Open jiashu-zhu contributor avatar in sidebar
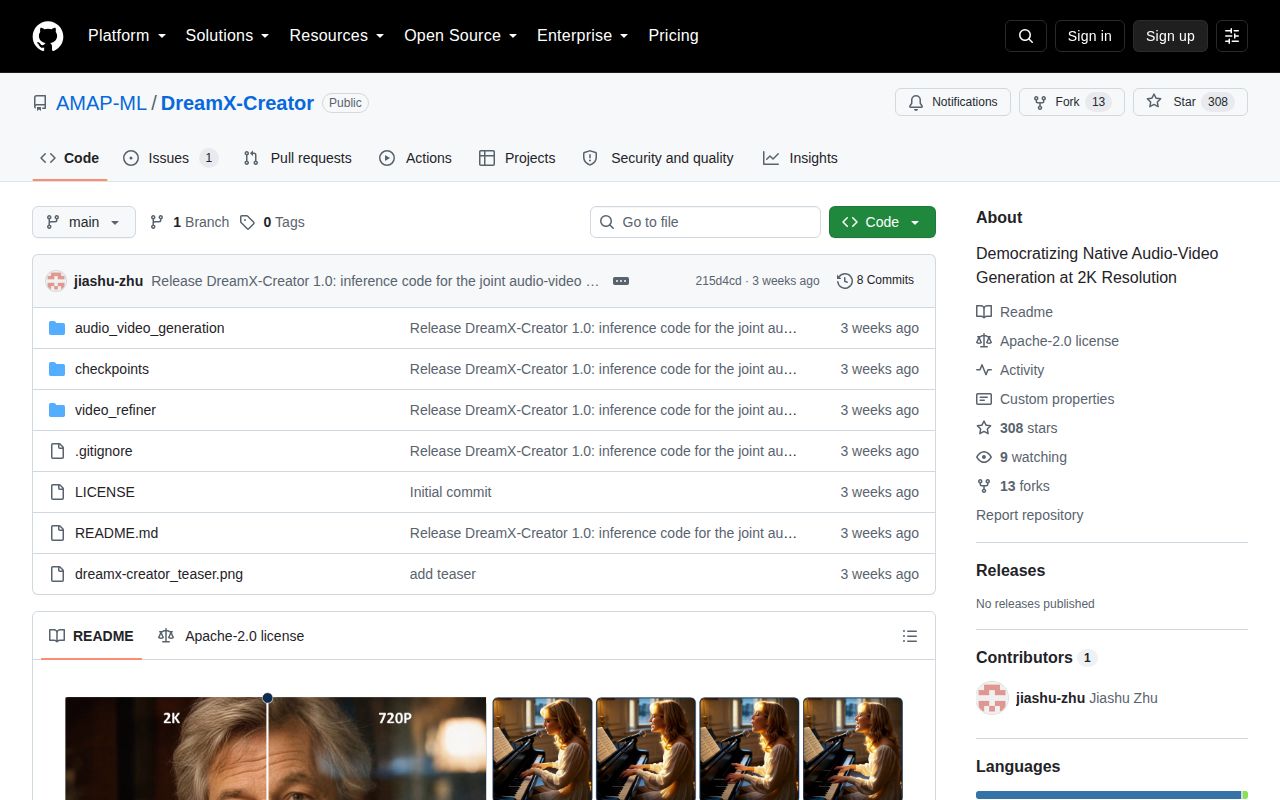Viewport: 1280px width, 800px height. [x=992, y=698]
